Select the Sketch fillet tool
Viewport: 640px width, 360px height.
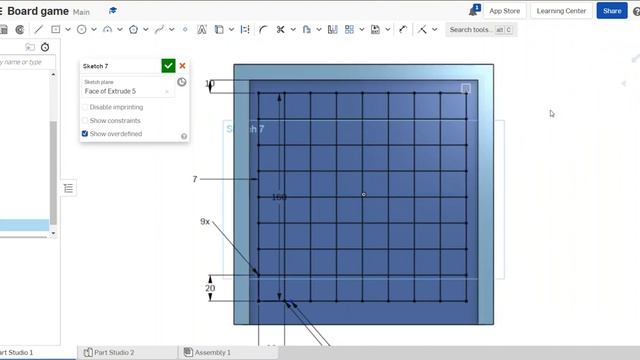(263, 29)
